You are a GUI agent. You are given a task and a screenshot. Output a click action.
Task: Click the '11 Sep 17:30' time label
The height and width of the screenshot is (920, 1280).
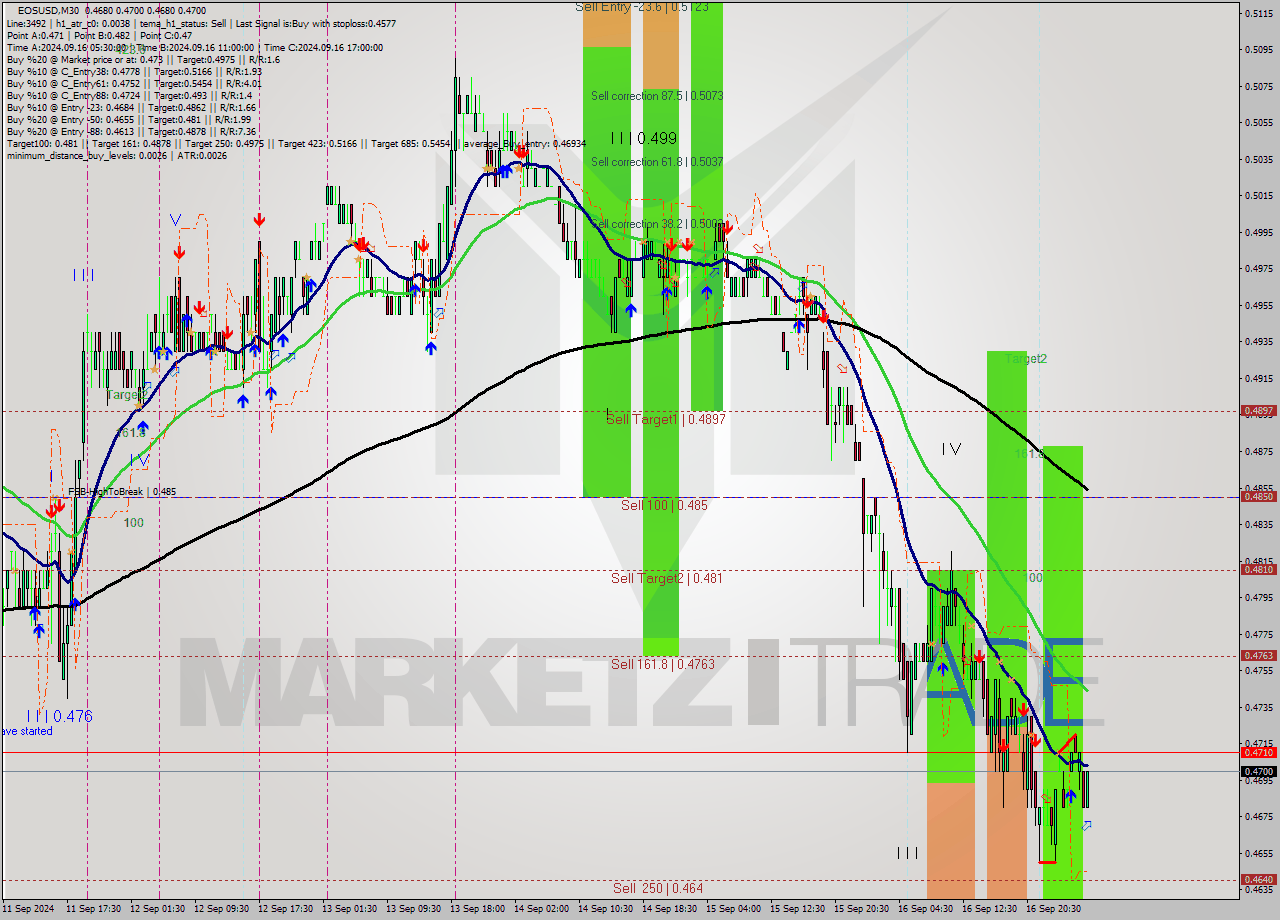[94, 909]
